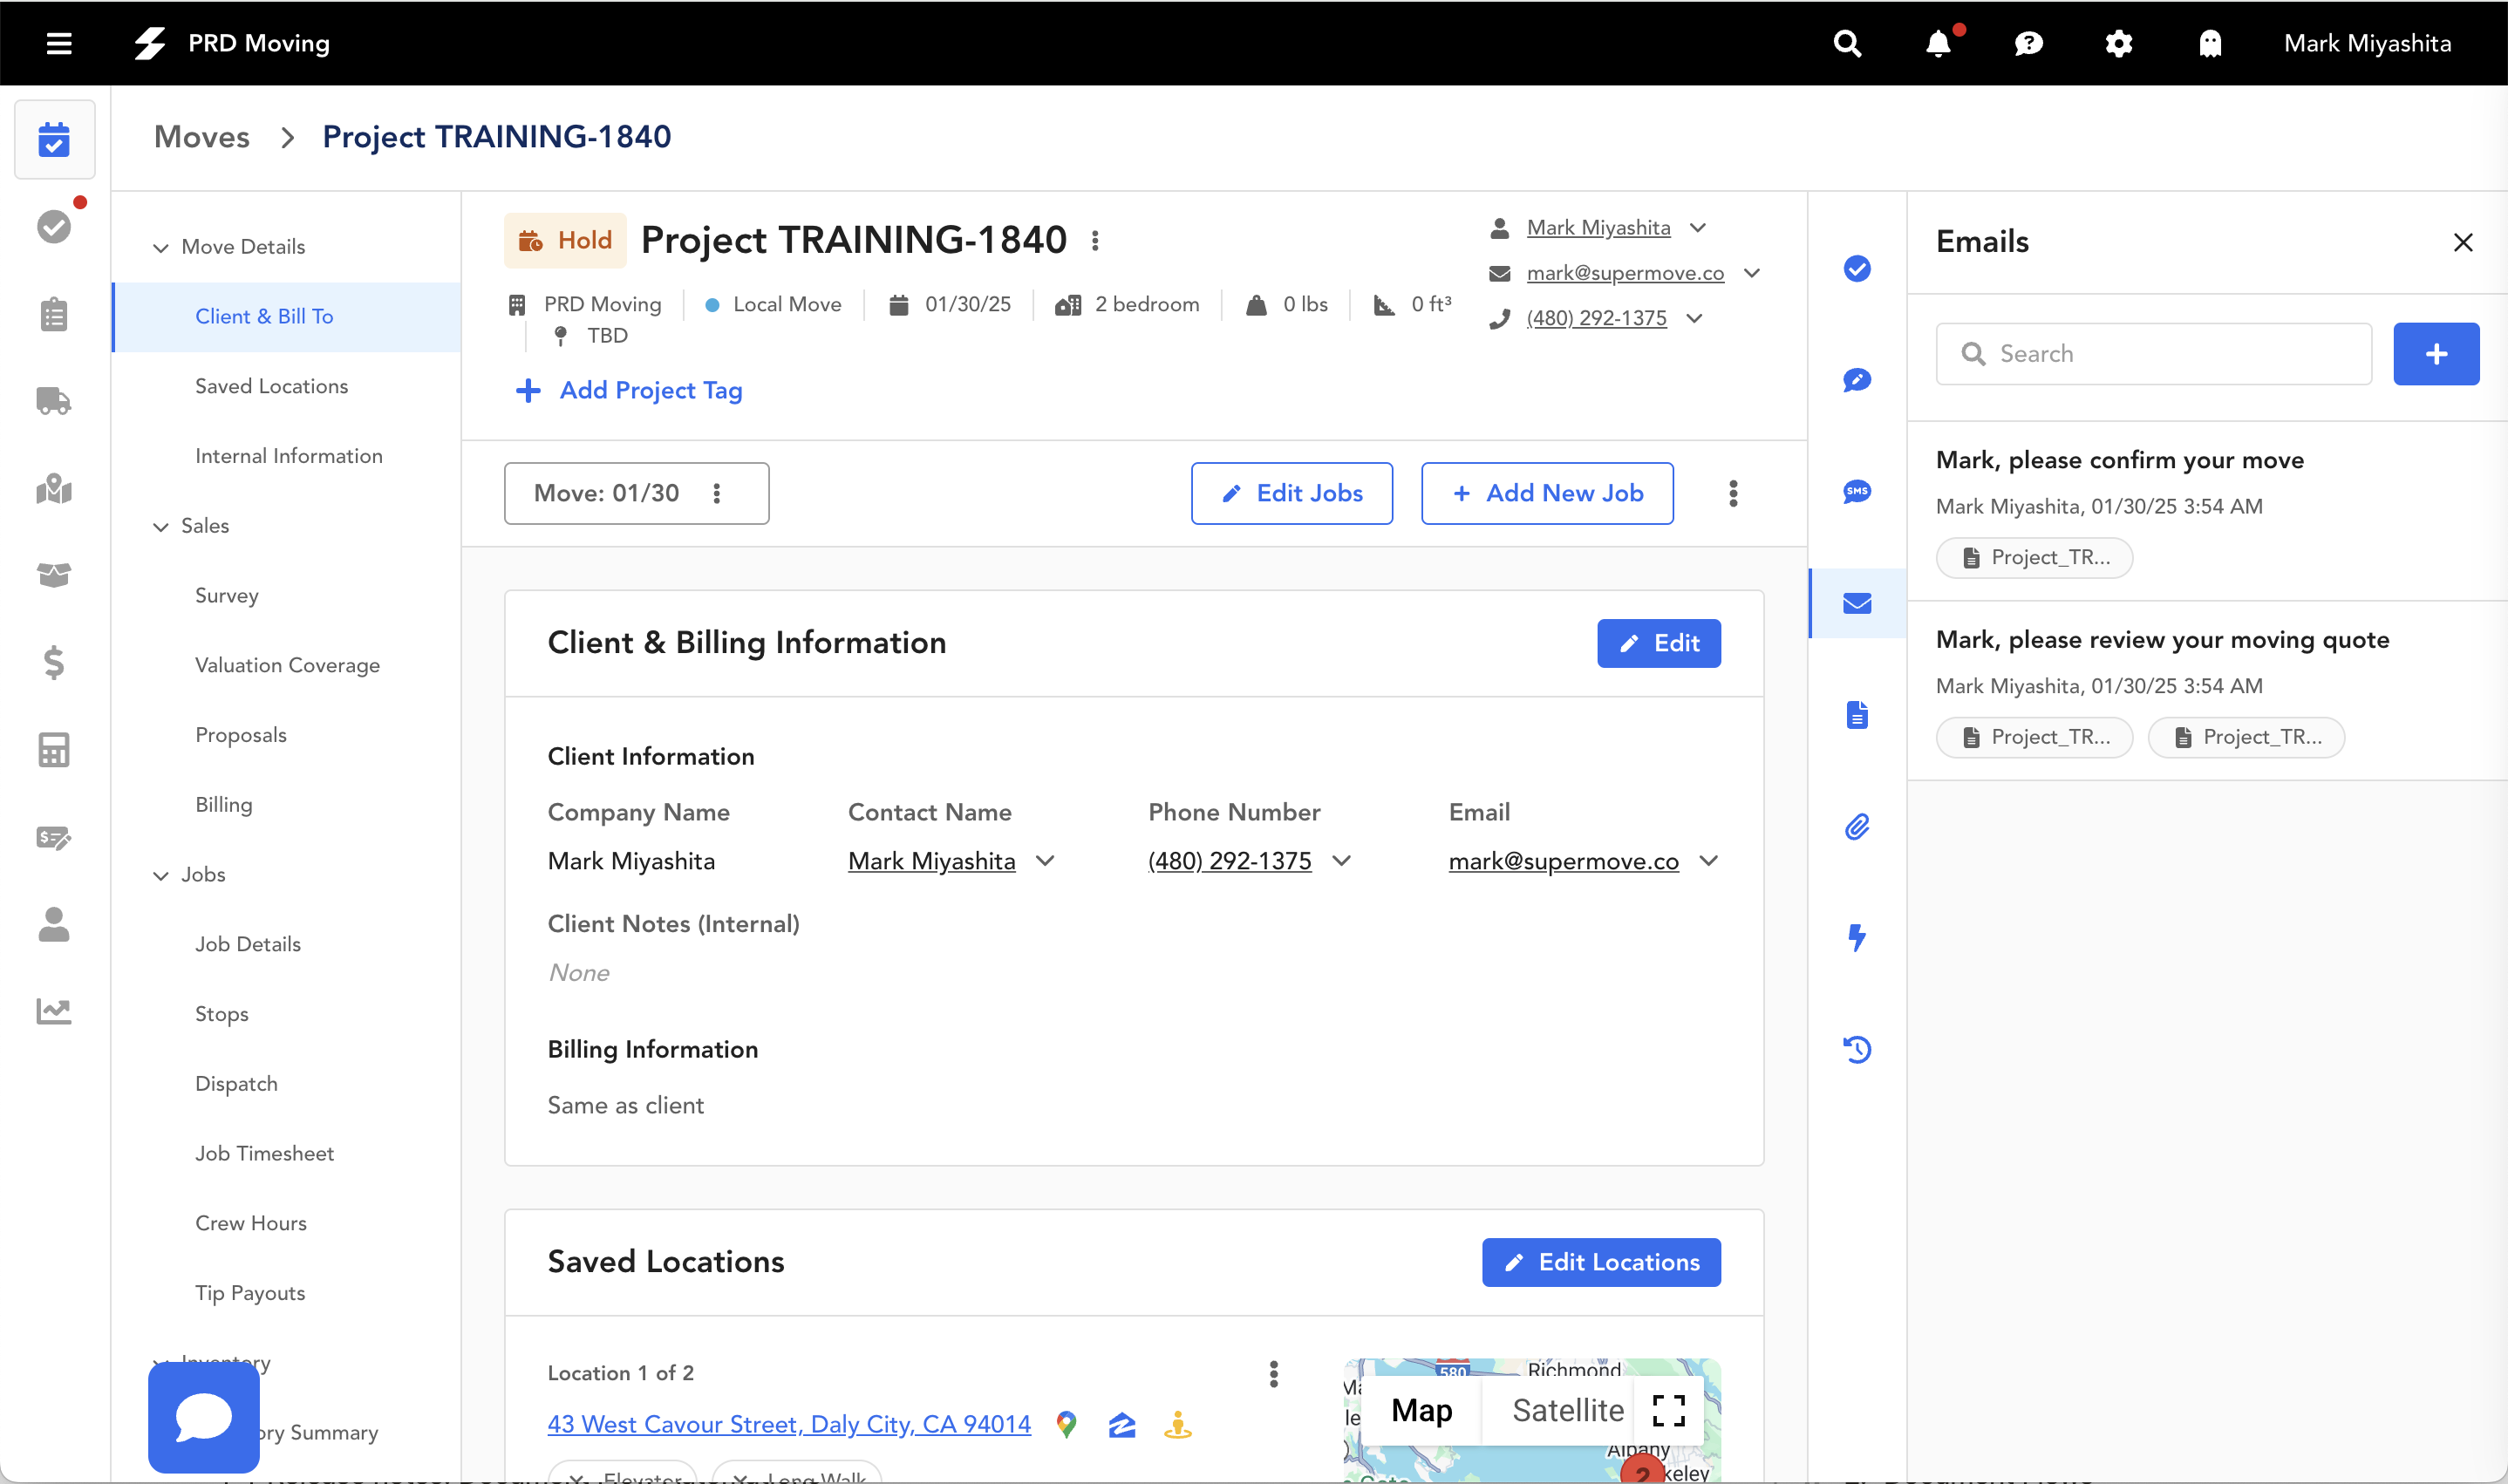Screen dimensions: 2508x1484
Task: Close the Emails panel
Action: (2463, 242)
